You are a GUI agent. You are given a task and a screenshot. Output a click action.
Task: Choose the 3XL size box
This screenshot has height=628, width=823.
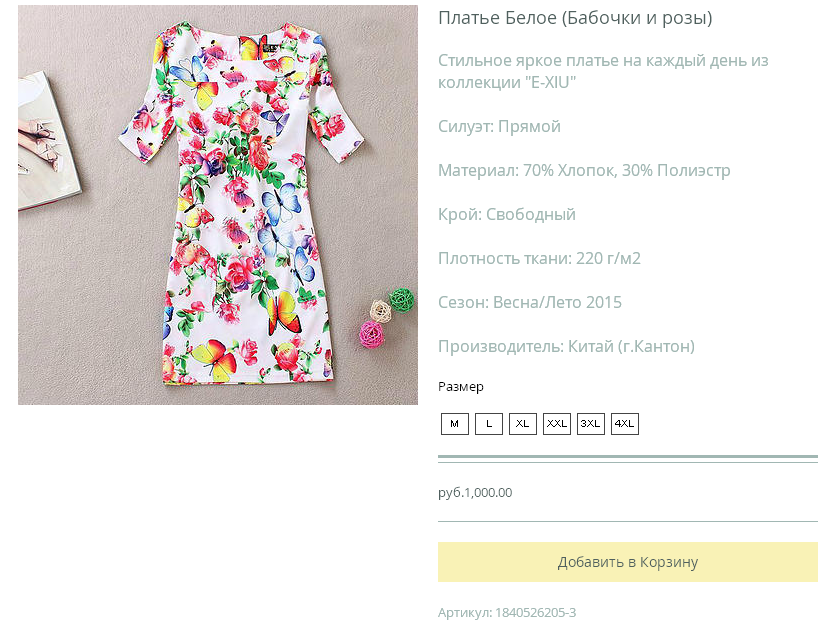pyautogui.click(x=591, y=424)
